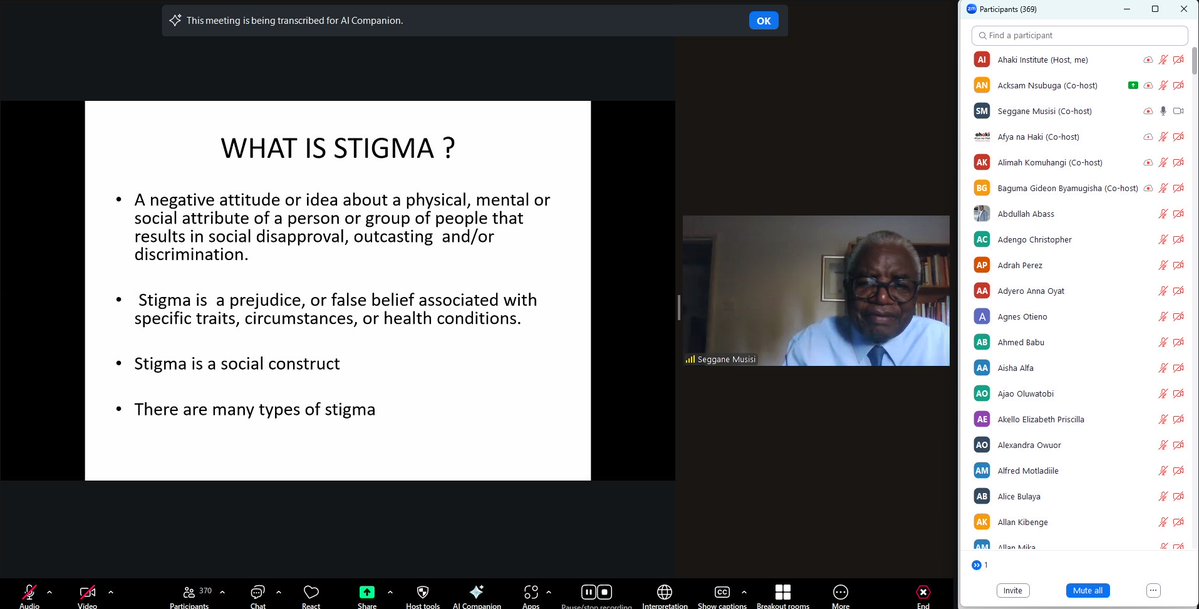Screen dimensions: 1199x609
Task: Click Agnes Otieno's camera-off icon
Action: click(1178, 317)
